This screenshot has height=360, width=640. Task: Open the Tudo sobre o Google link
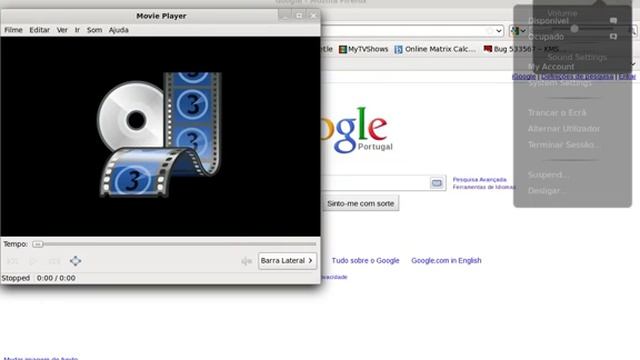click(x=365, y=260)
